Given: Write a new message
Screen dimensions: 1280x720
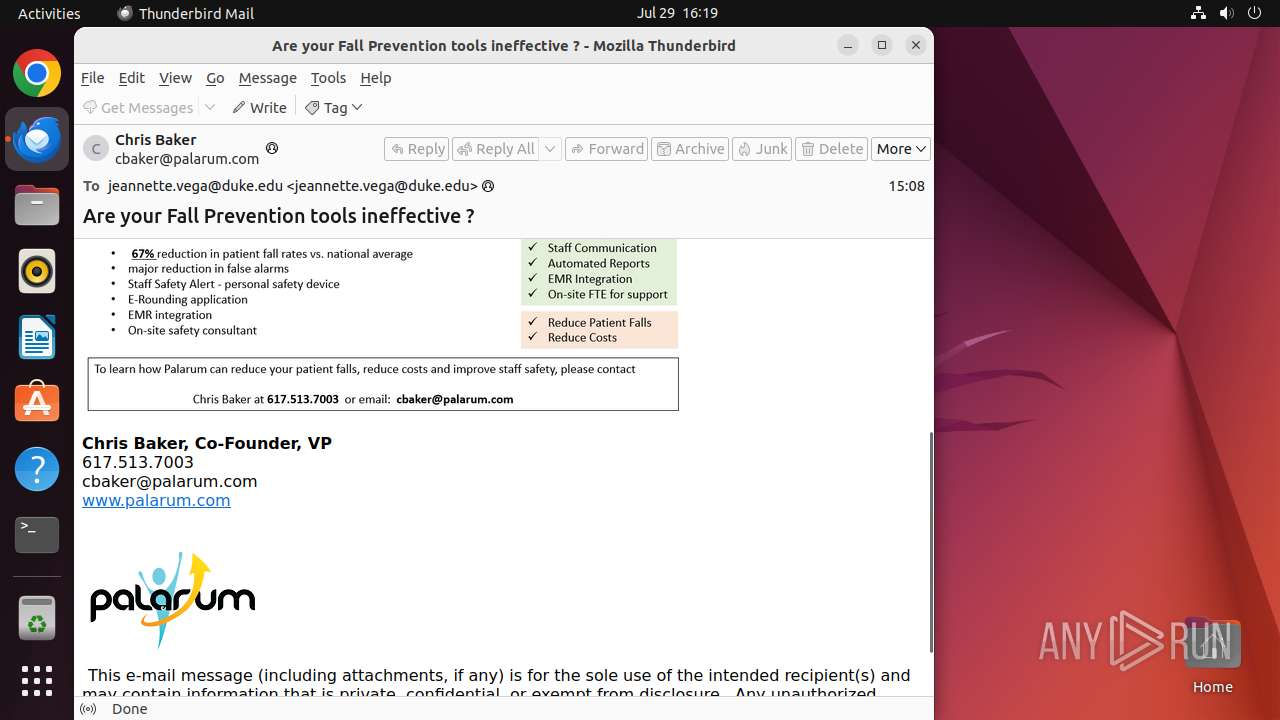Looking at the screenshot, I should [259, 107].
